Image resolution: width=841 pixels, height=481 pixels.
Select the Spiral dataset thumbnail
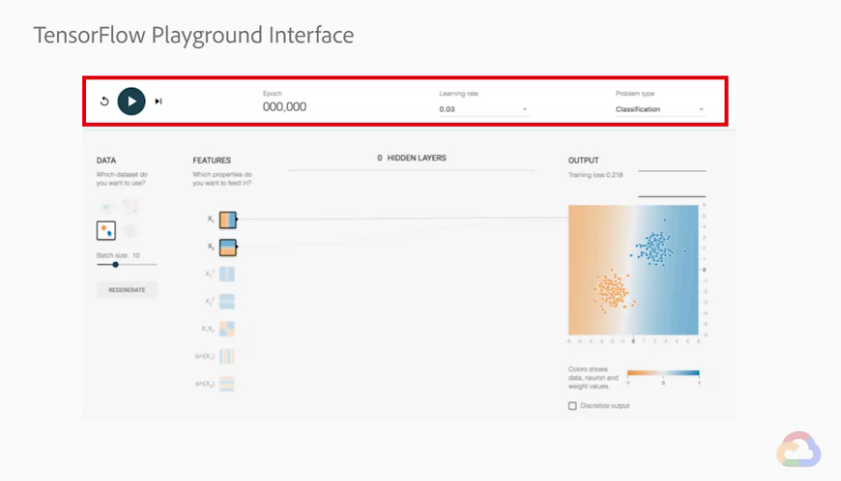pos(130,231)
